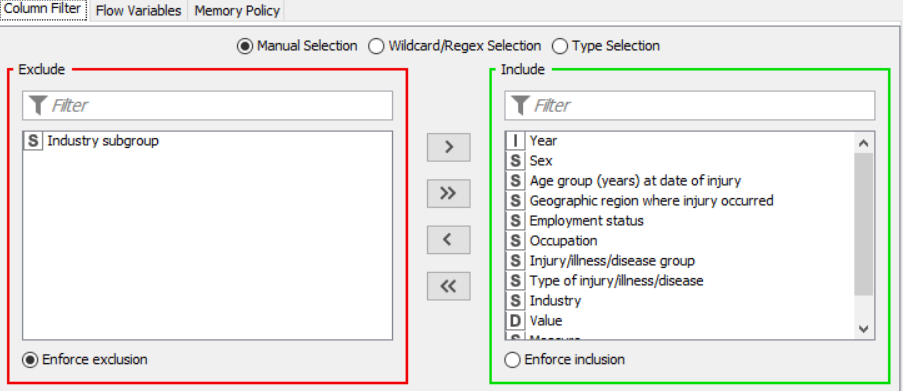This screenshot has width=903, height=391.
Task: Click the double left arrow remove-all button
Action: 449,286
